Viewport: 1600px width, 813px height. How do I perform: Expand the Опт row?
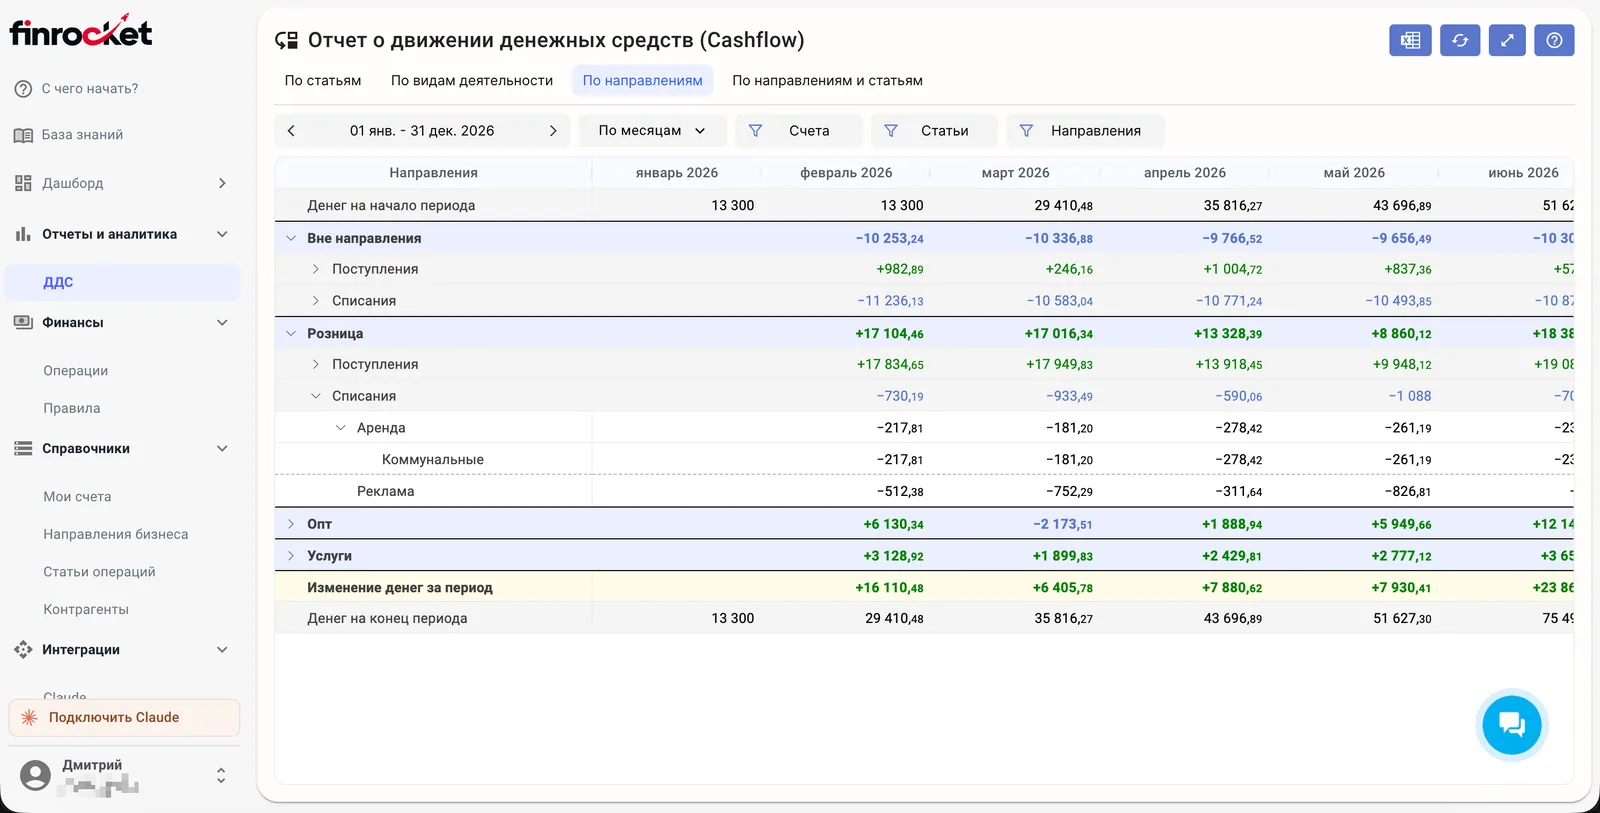coord(291,524)
